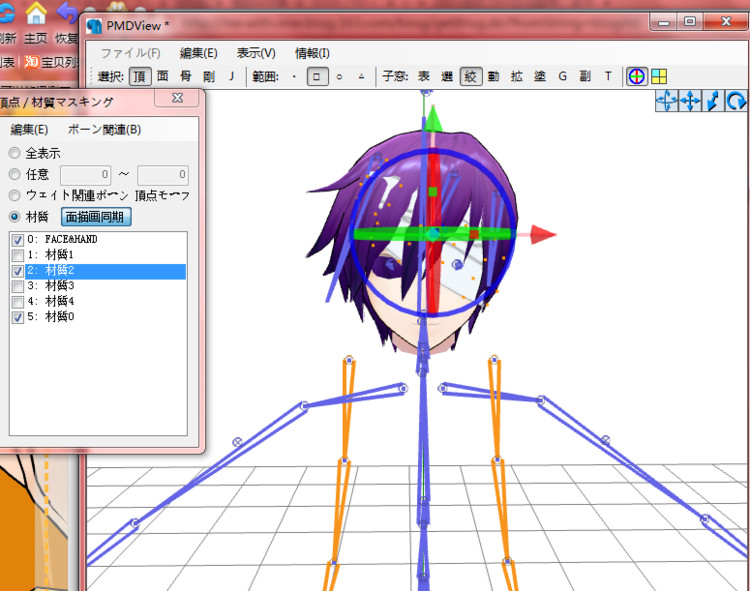This screenshot has width=750, height=591.
Task: Check the 3: 材質3 checkbox
Action: click(x=18, y=286)
